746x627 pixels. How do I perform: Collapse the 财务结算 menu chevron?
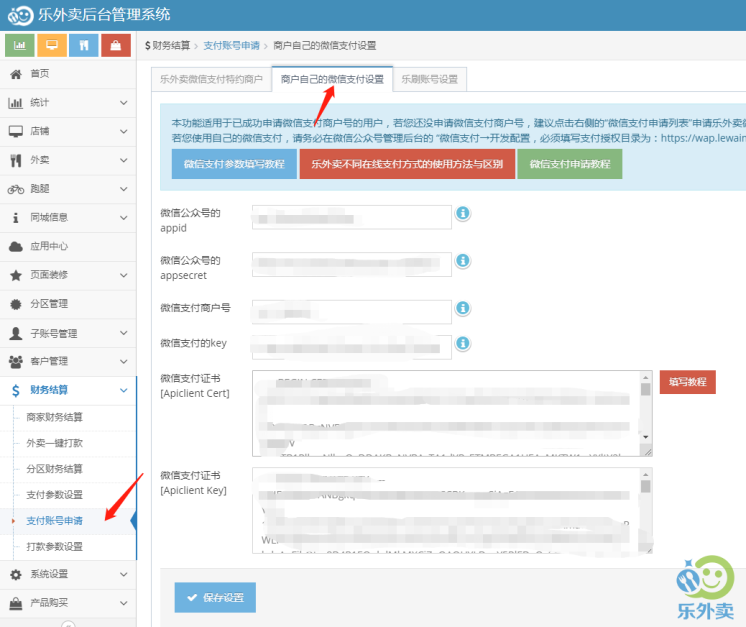point(124,391)
